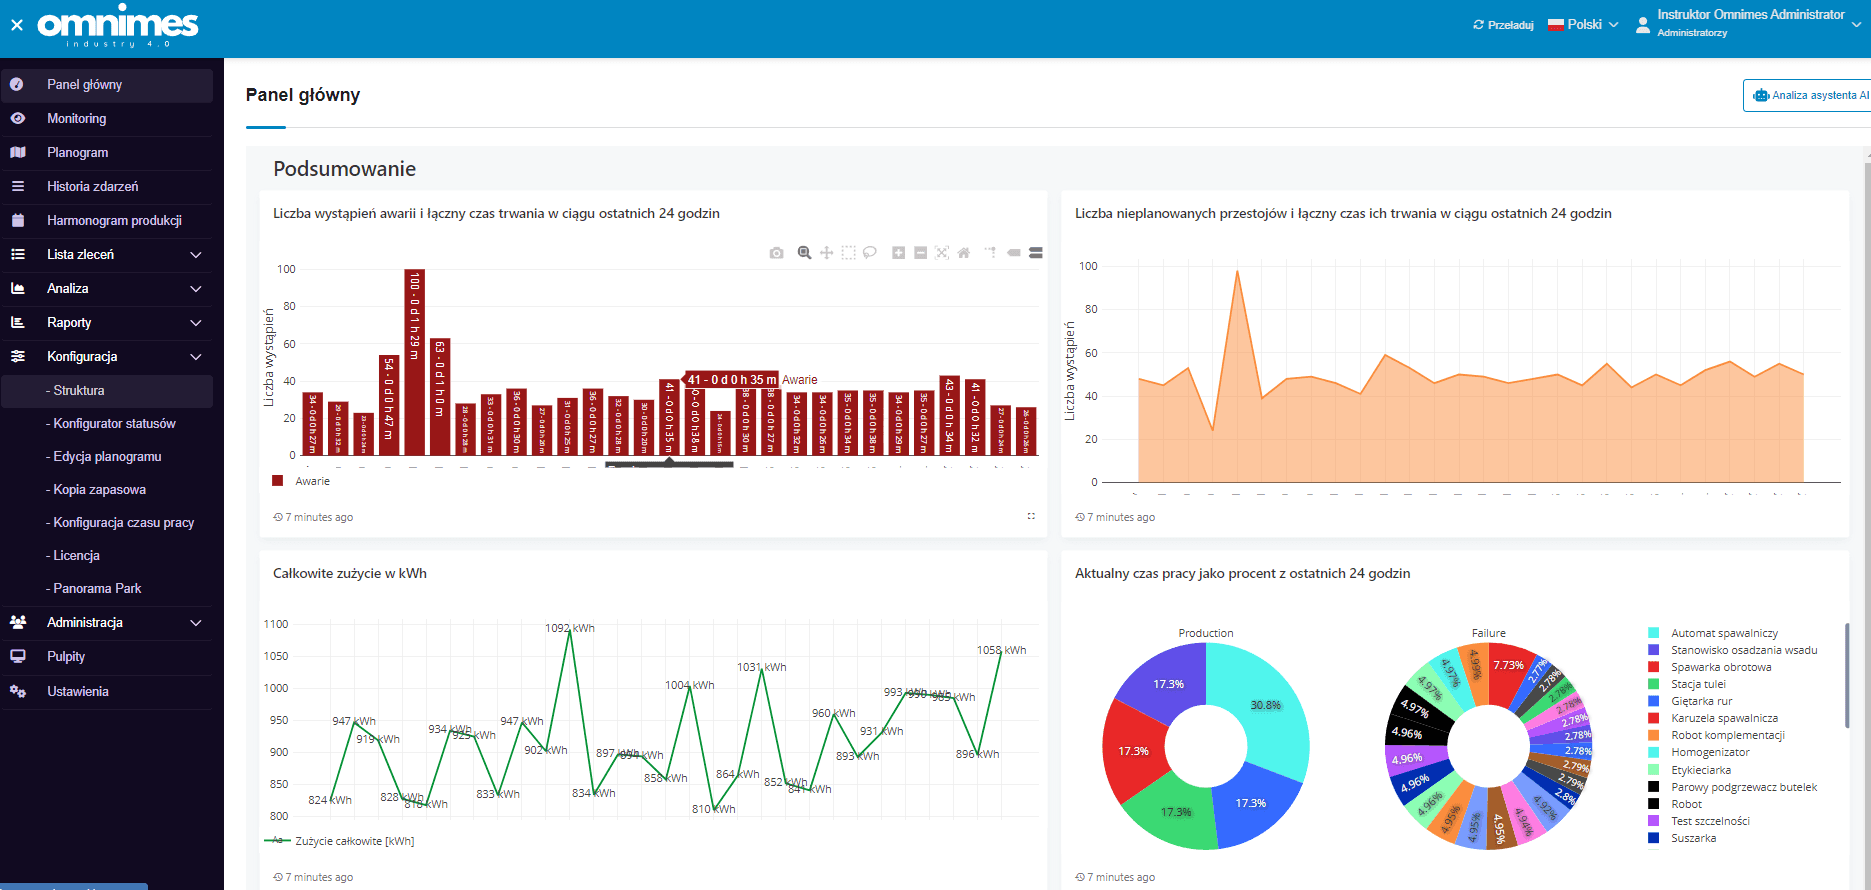Click the Autoscale icon in chart modebar
This screenshot has height=890, width=1871.
click(942, 253)
